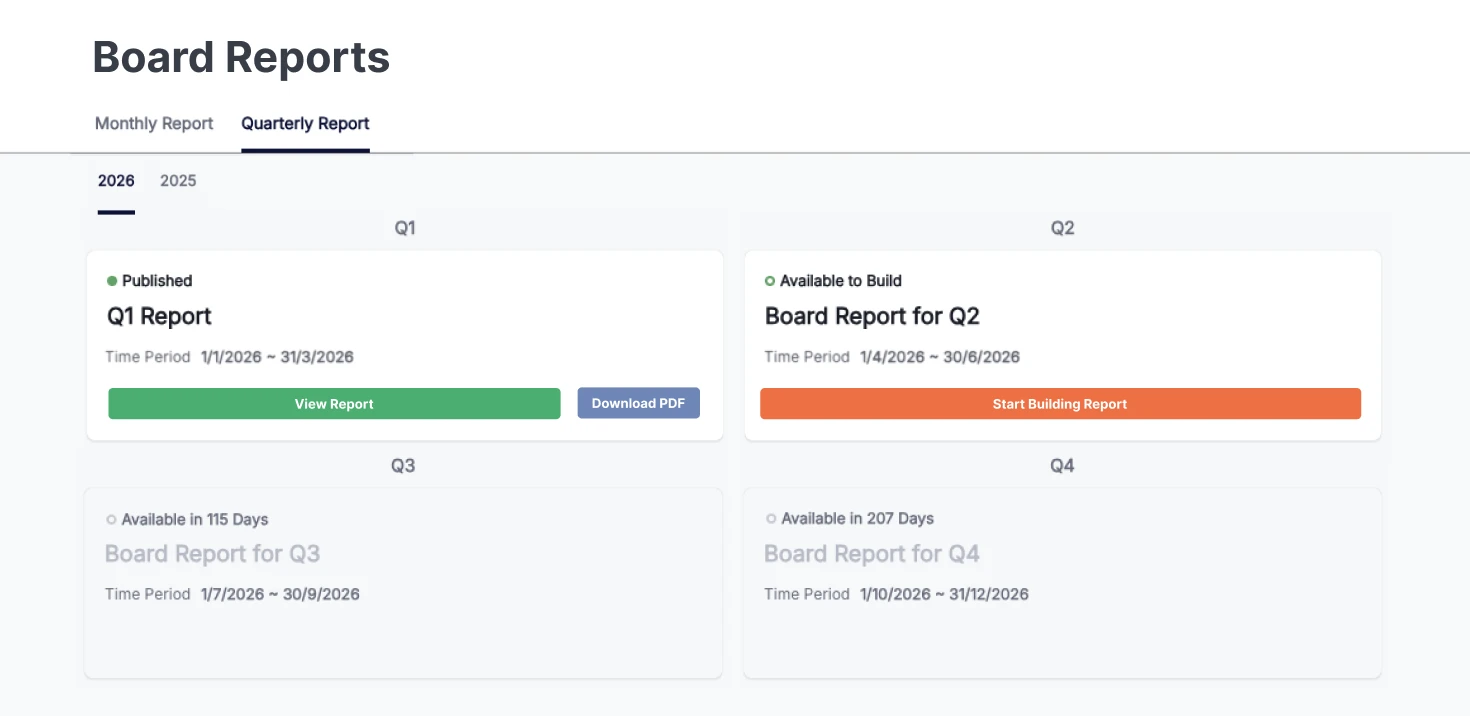Image resolution: width=1470 pixels, height=716 pixels.
Task: Download the Q1 report PDF
Action: pos(638,403)
